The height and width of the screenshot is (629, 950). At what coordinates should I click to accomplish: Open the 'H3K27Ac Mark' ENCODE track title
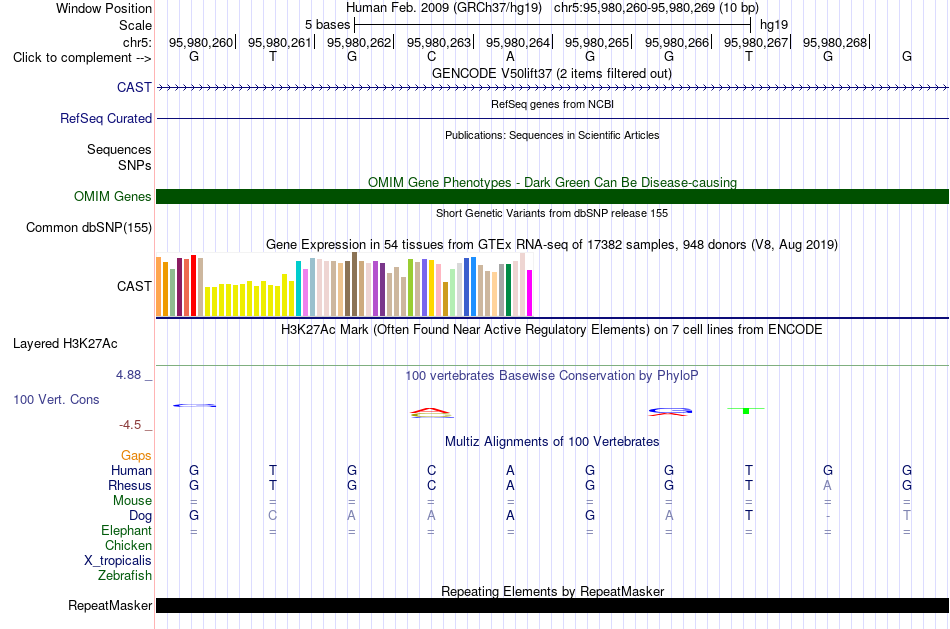552,330
